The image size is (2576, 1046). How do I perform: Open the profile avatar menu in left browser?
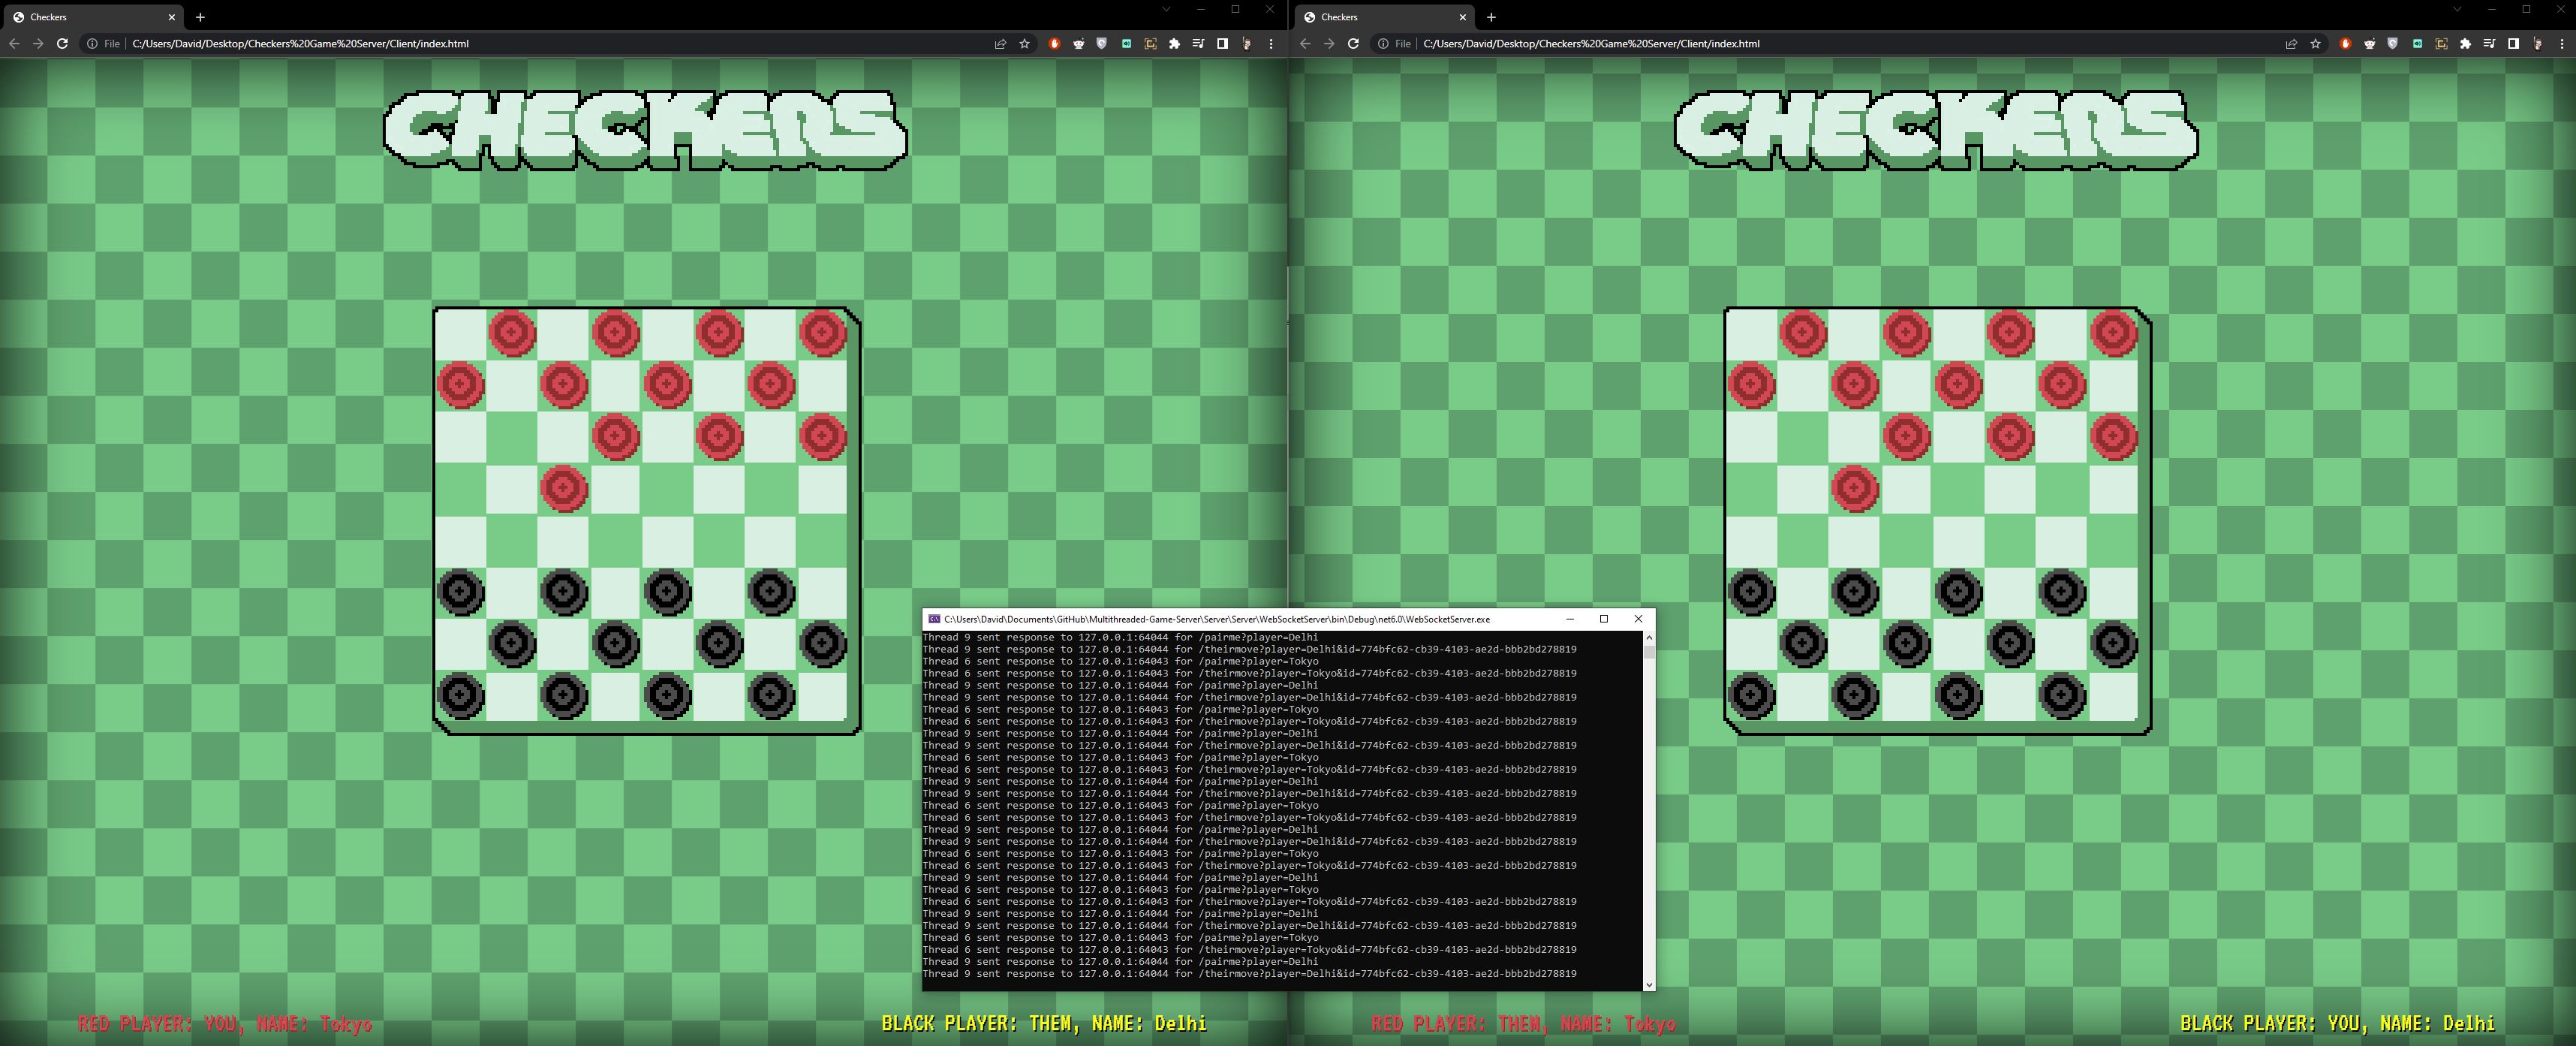pos(1246,44)
